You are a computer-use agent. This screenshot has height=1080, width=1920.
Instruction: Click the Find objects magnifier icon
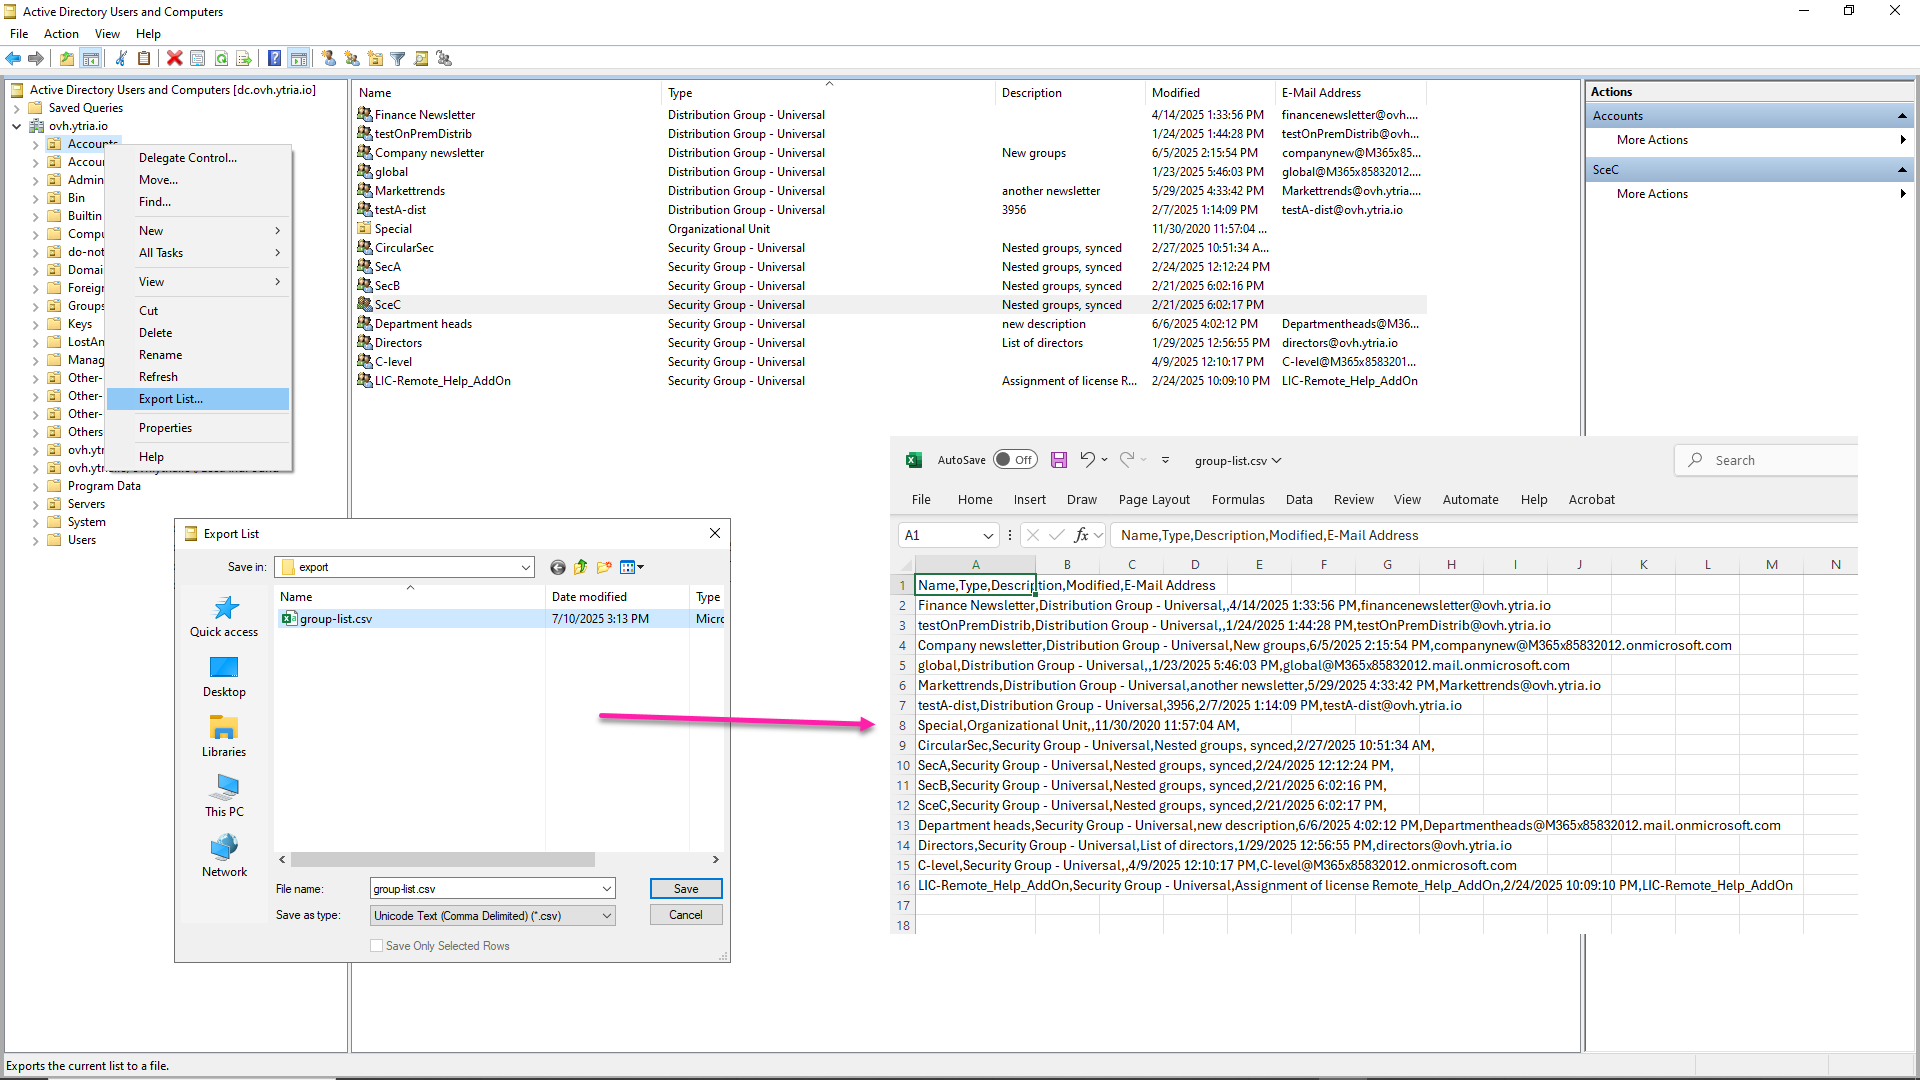421,59
